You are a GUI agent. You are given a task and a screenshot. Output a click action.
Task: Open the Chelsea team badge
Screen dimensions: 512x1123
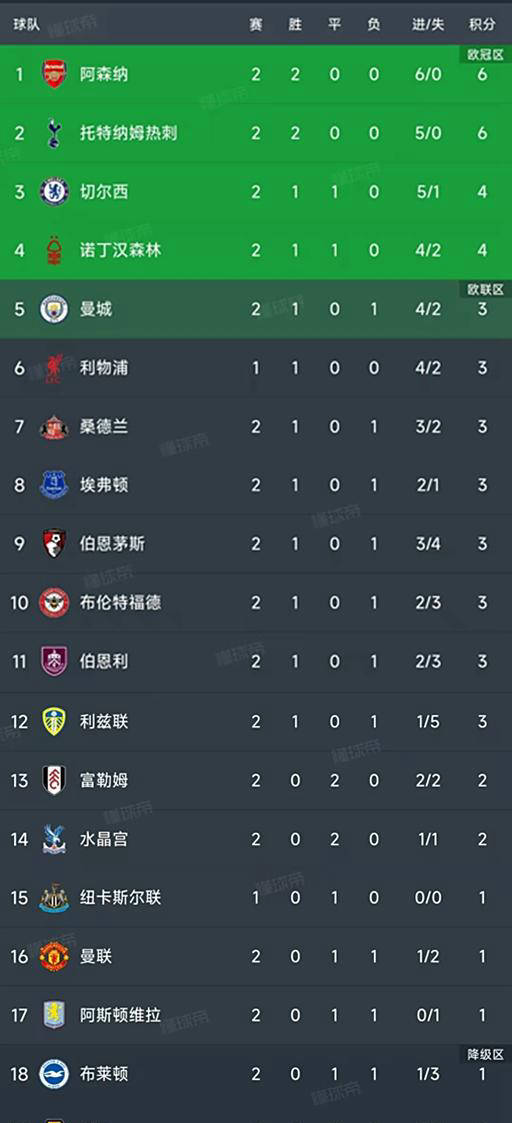[x=54, y=192]
